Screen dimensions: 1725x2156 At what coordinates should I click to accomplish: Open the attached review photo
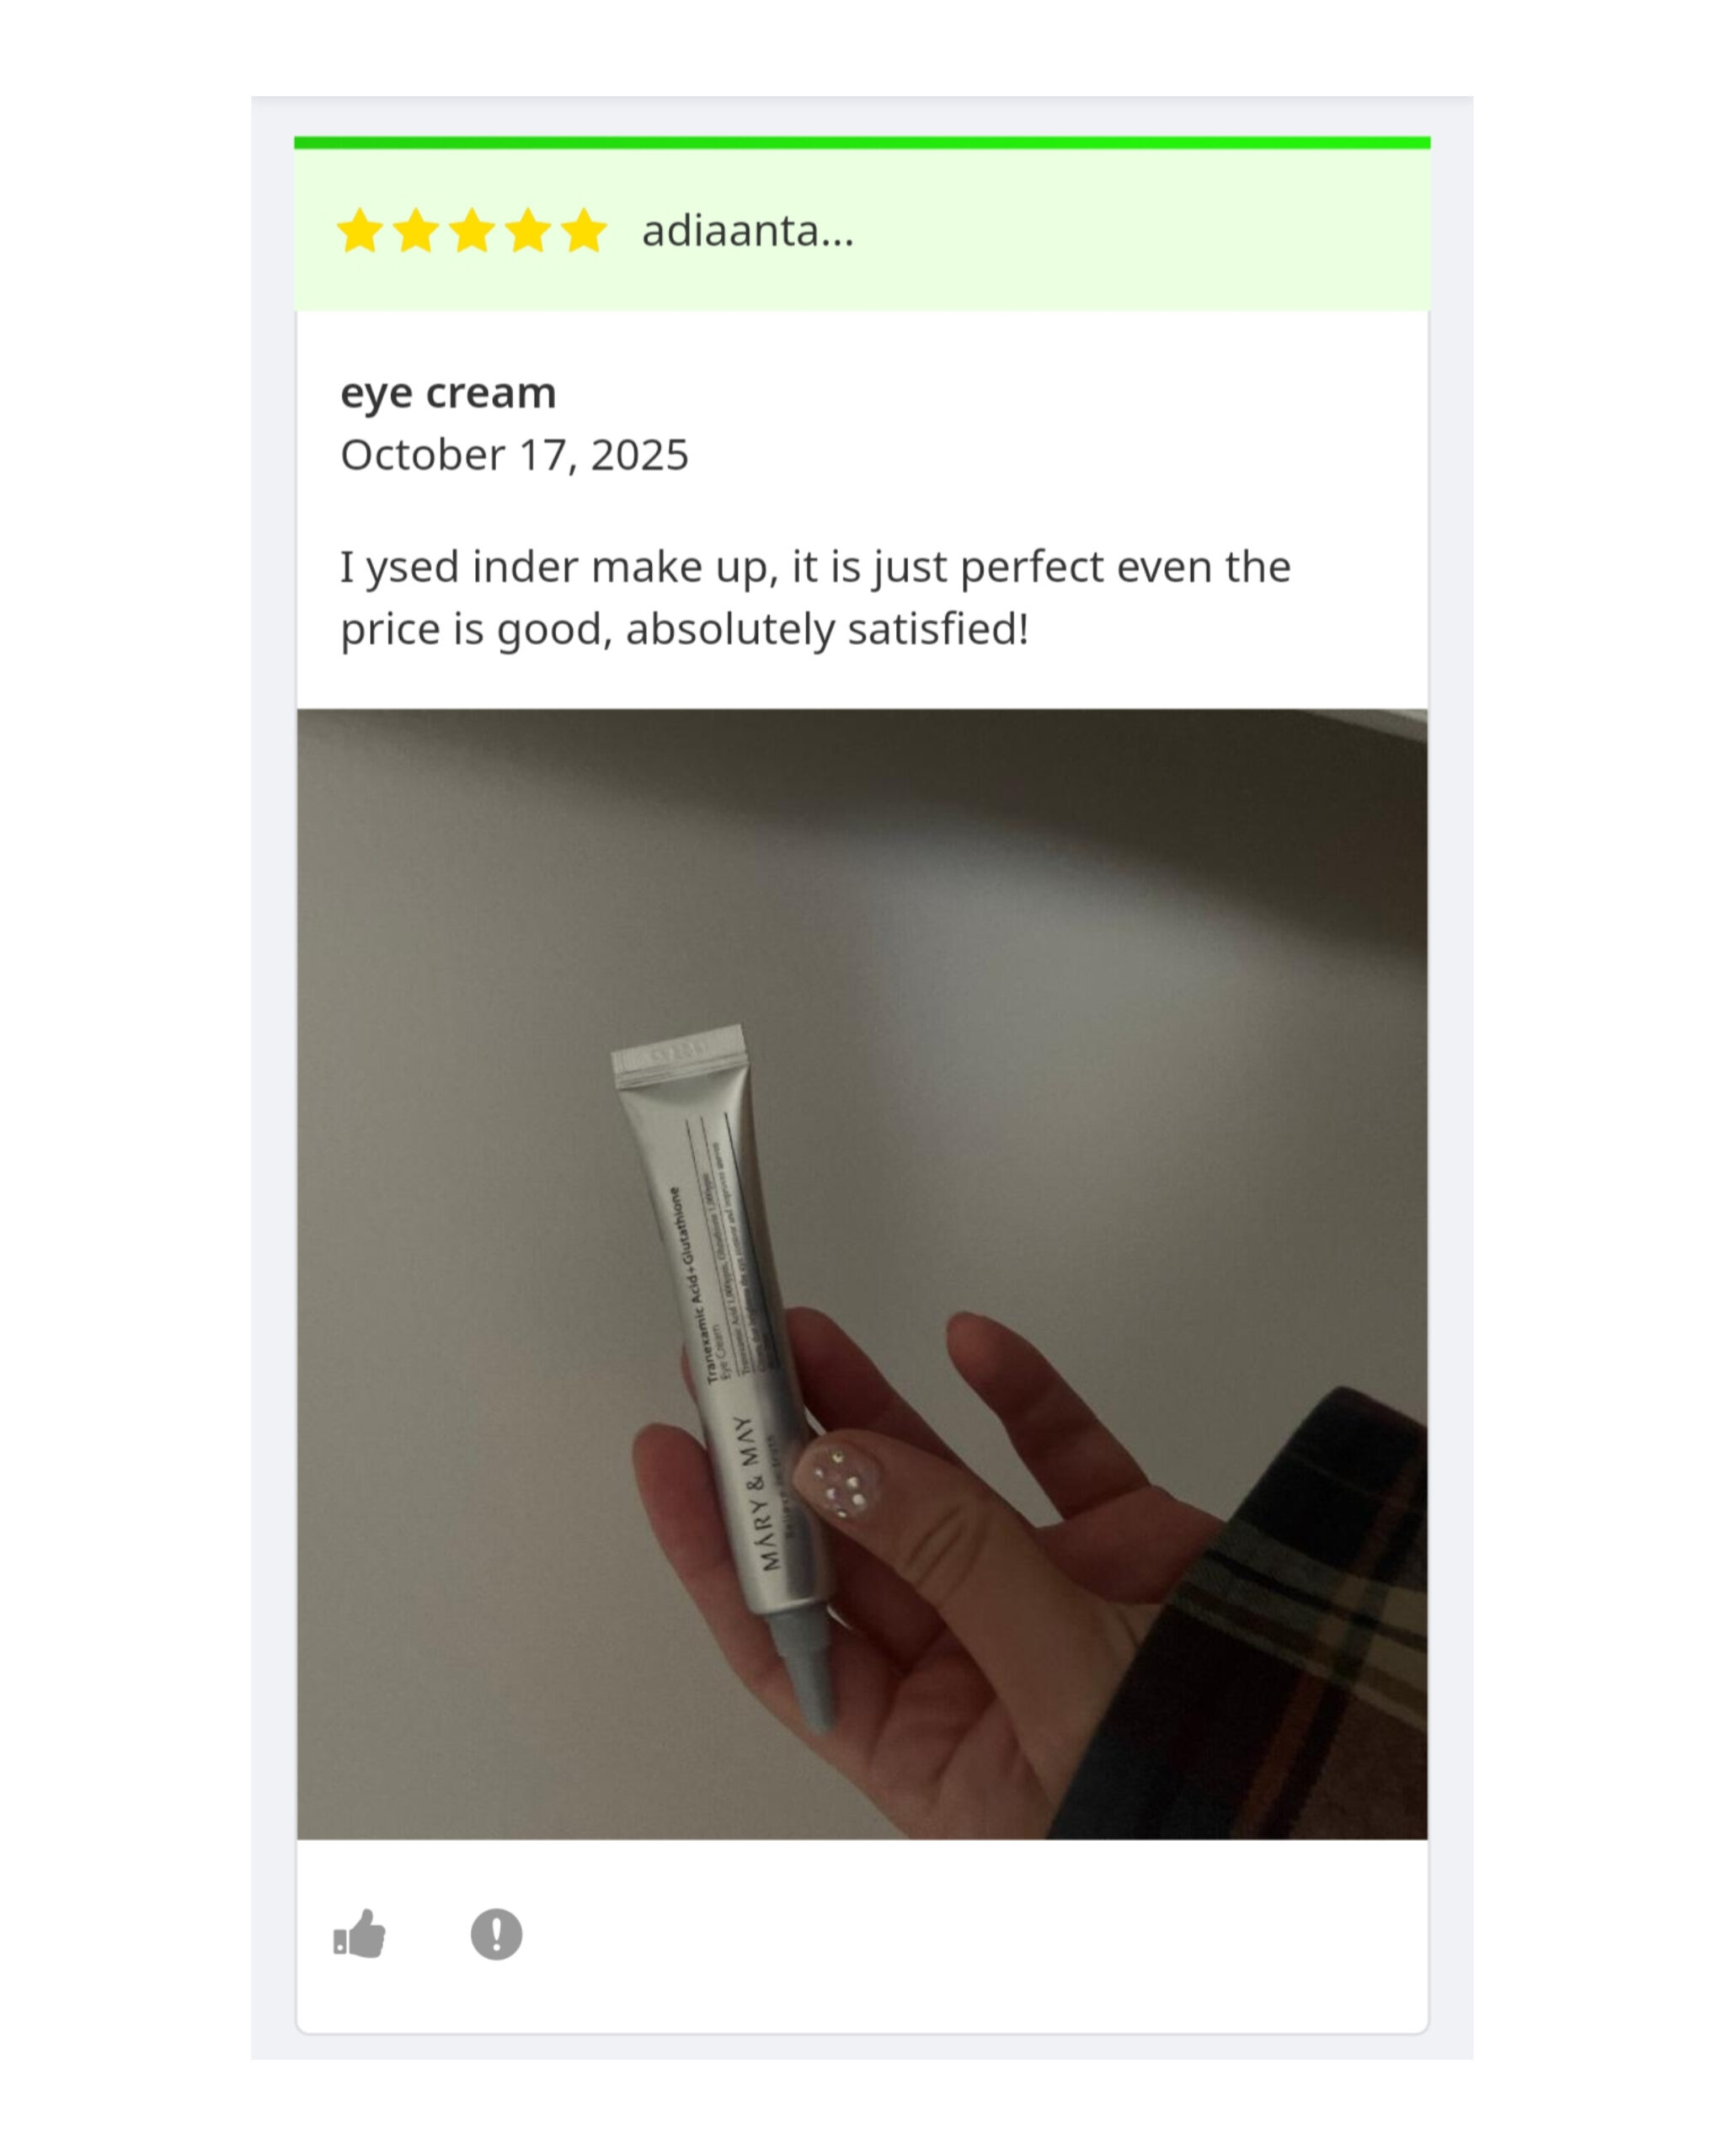pos(862,1274)
